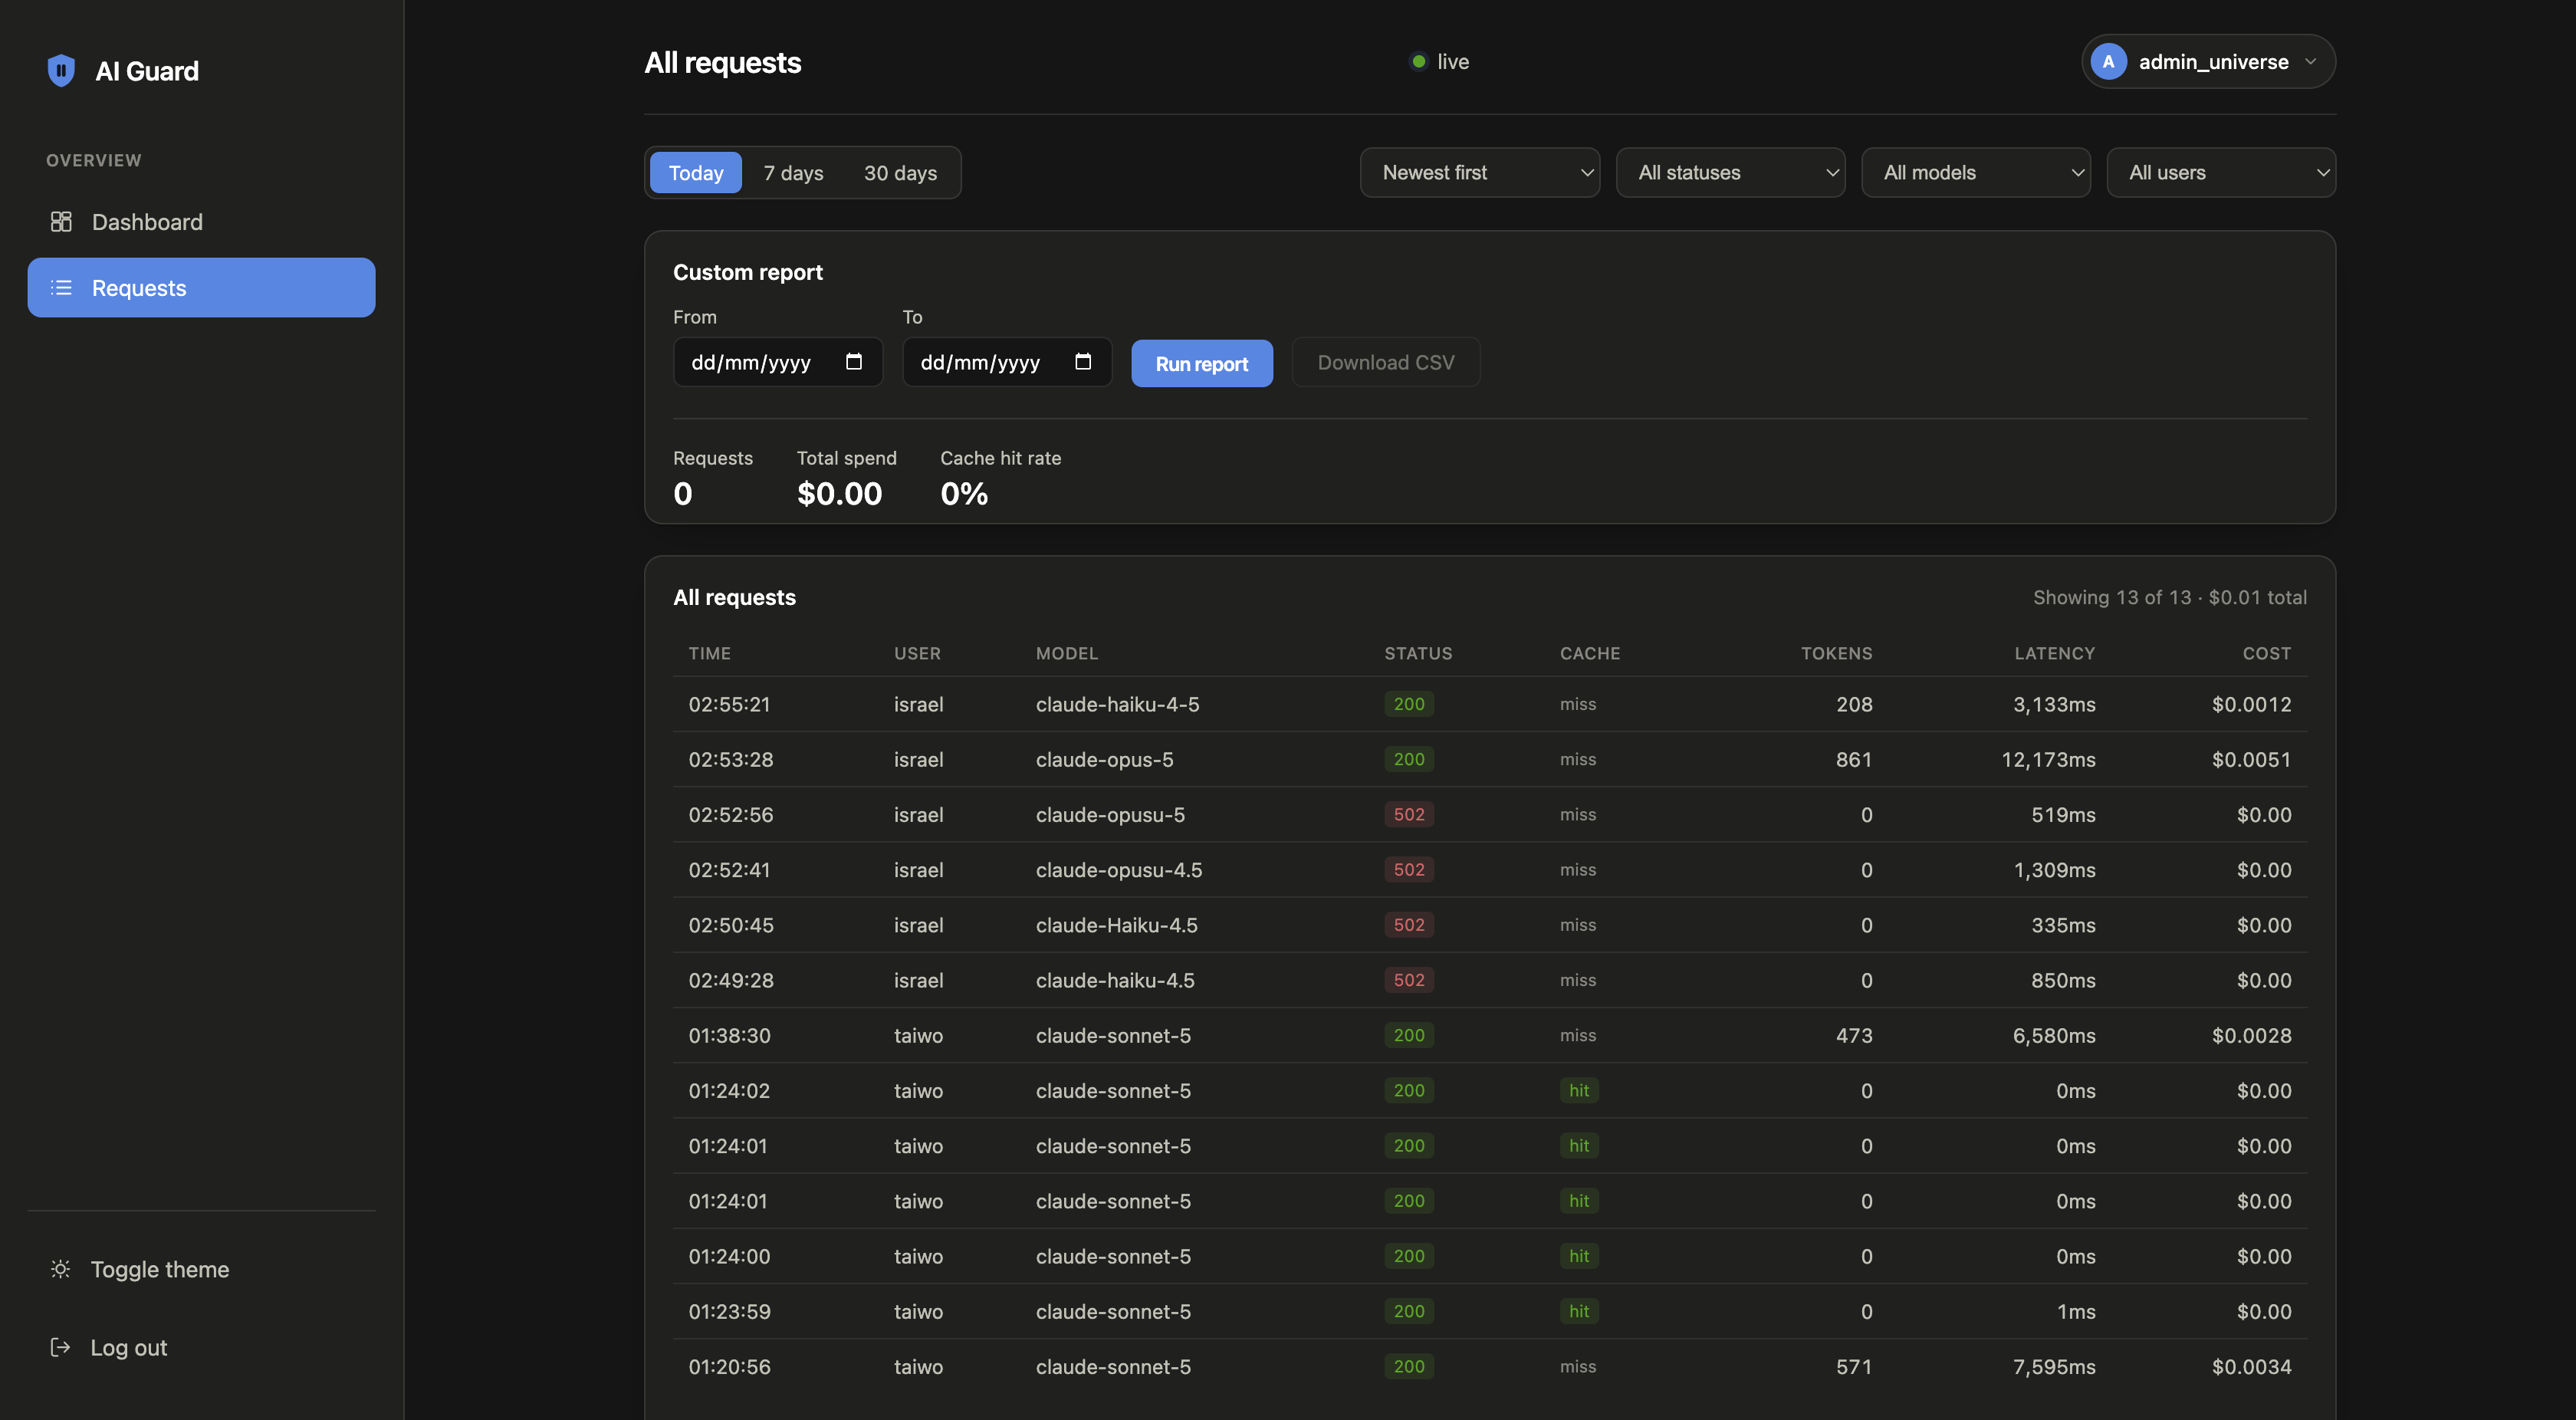Click the $0.0034 cost value
Image resolution: width=2576 pixels, height=1420 pixels.
coord(2252,1366)
